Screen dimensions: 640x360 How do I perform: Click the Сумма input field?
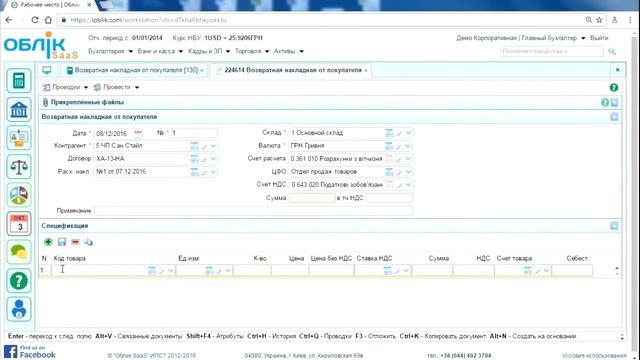coord(312,198)
